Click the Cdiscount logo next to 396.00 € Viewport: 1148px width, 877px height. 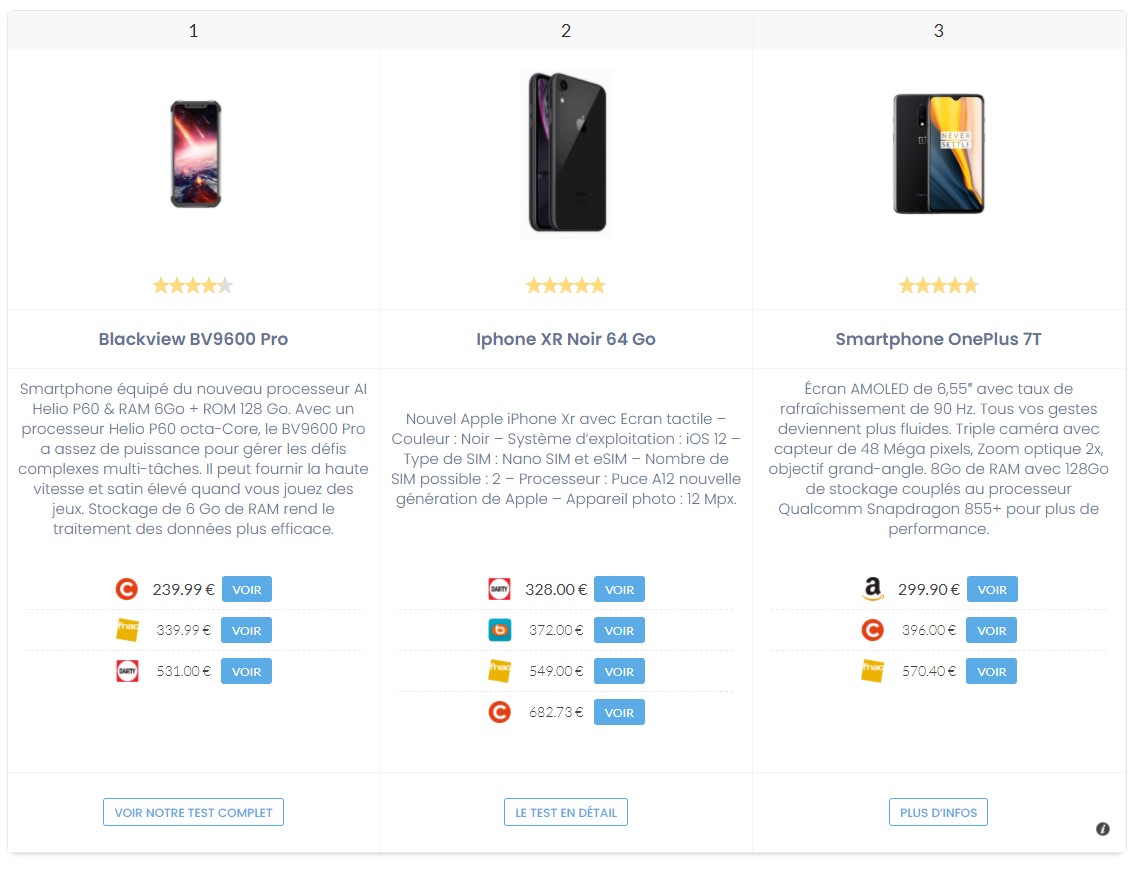coord(871,630)
